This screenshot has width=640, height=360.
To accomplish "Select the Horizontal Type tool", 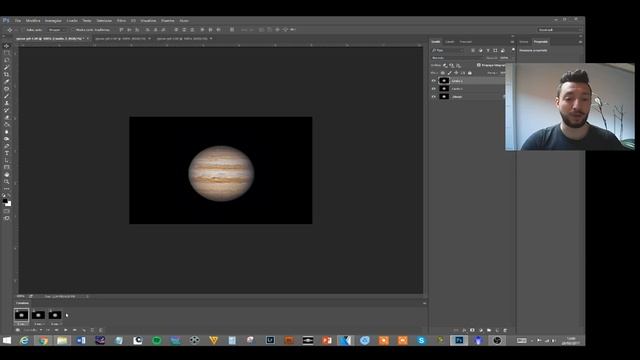I will pos(7,153).
